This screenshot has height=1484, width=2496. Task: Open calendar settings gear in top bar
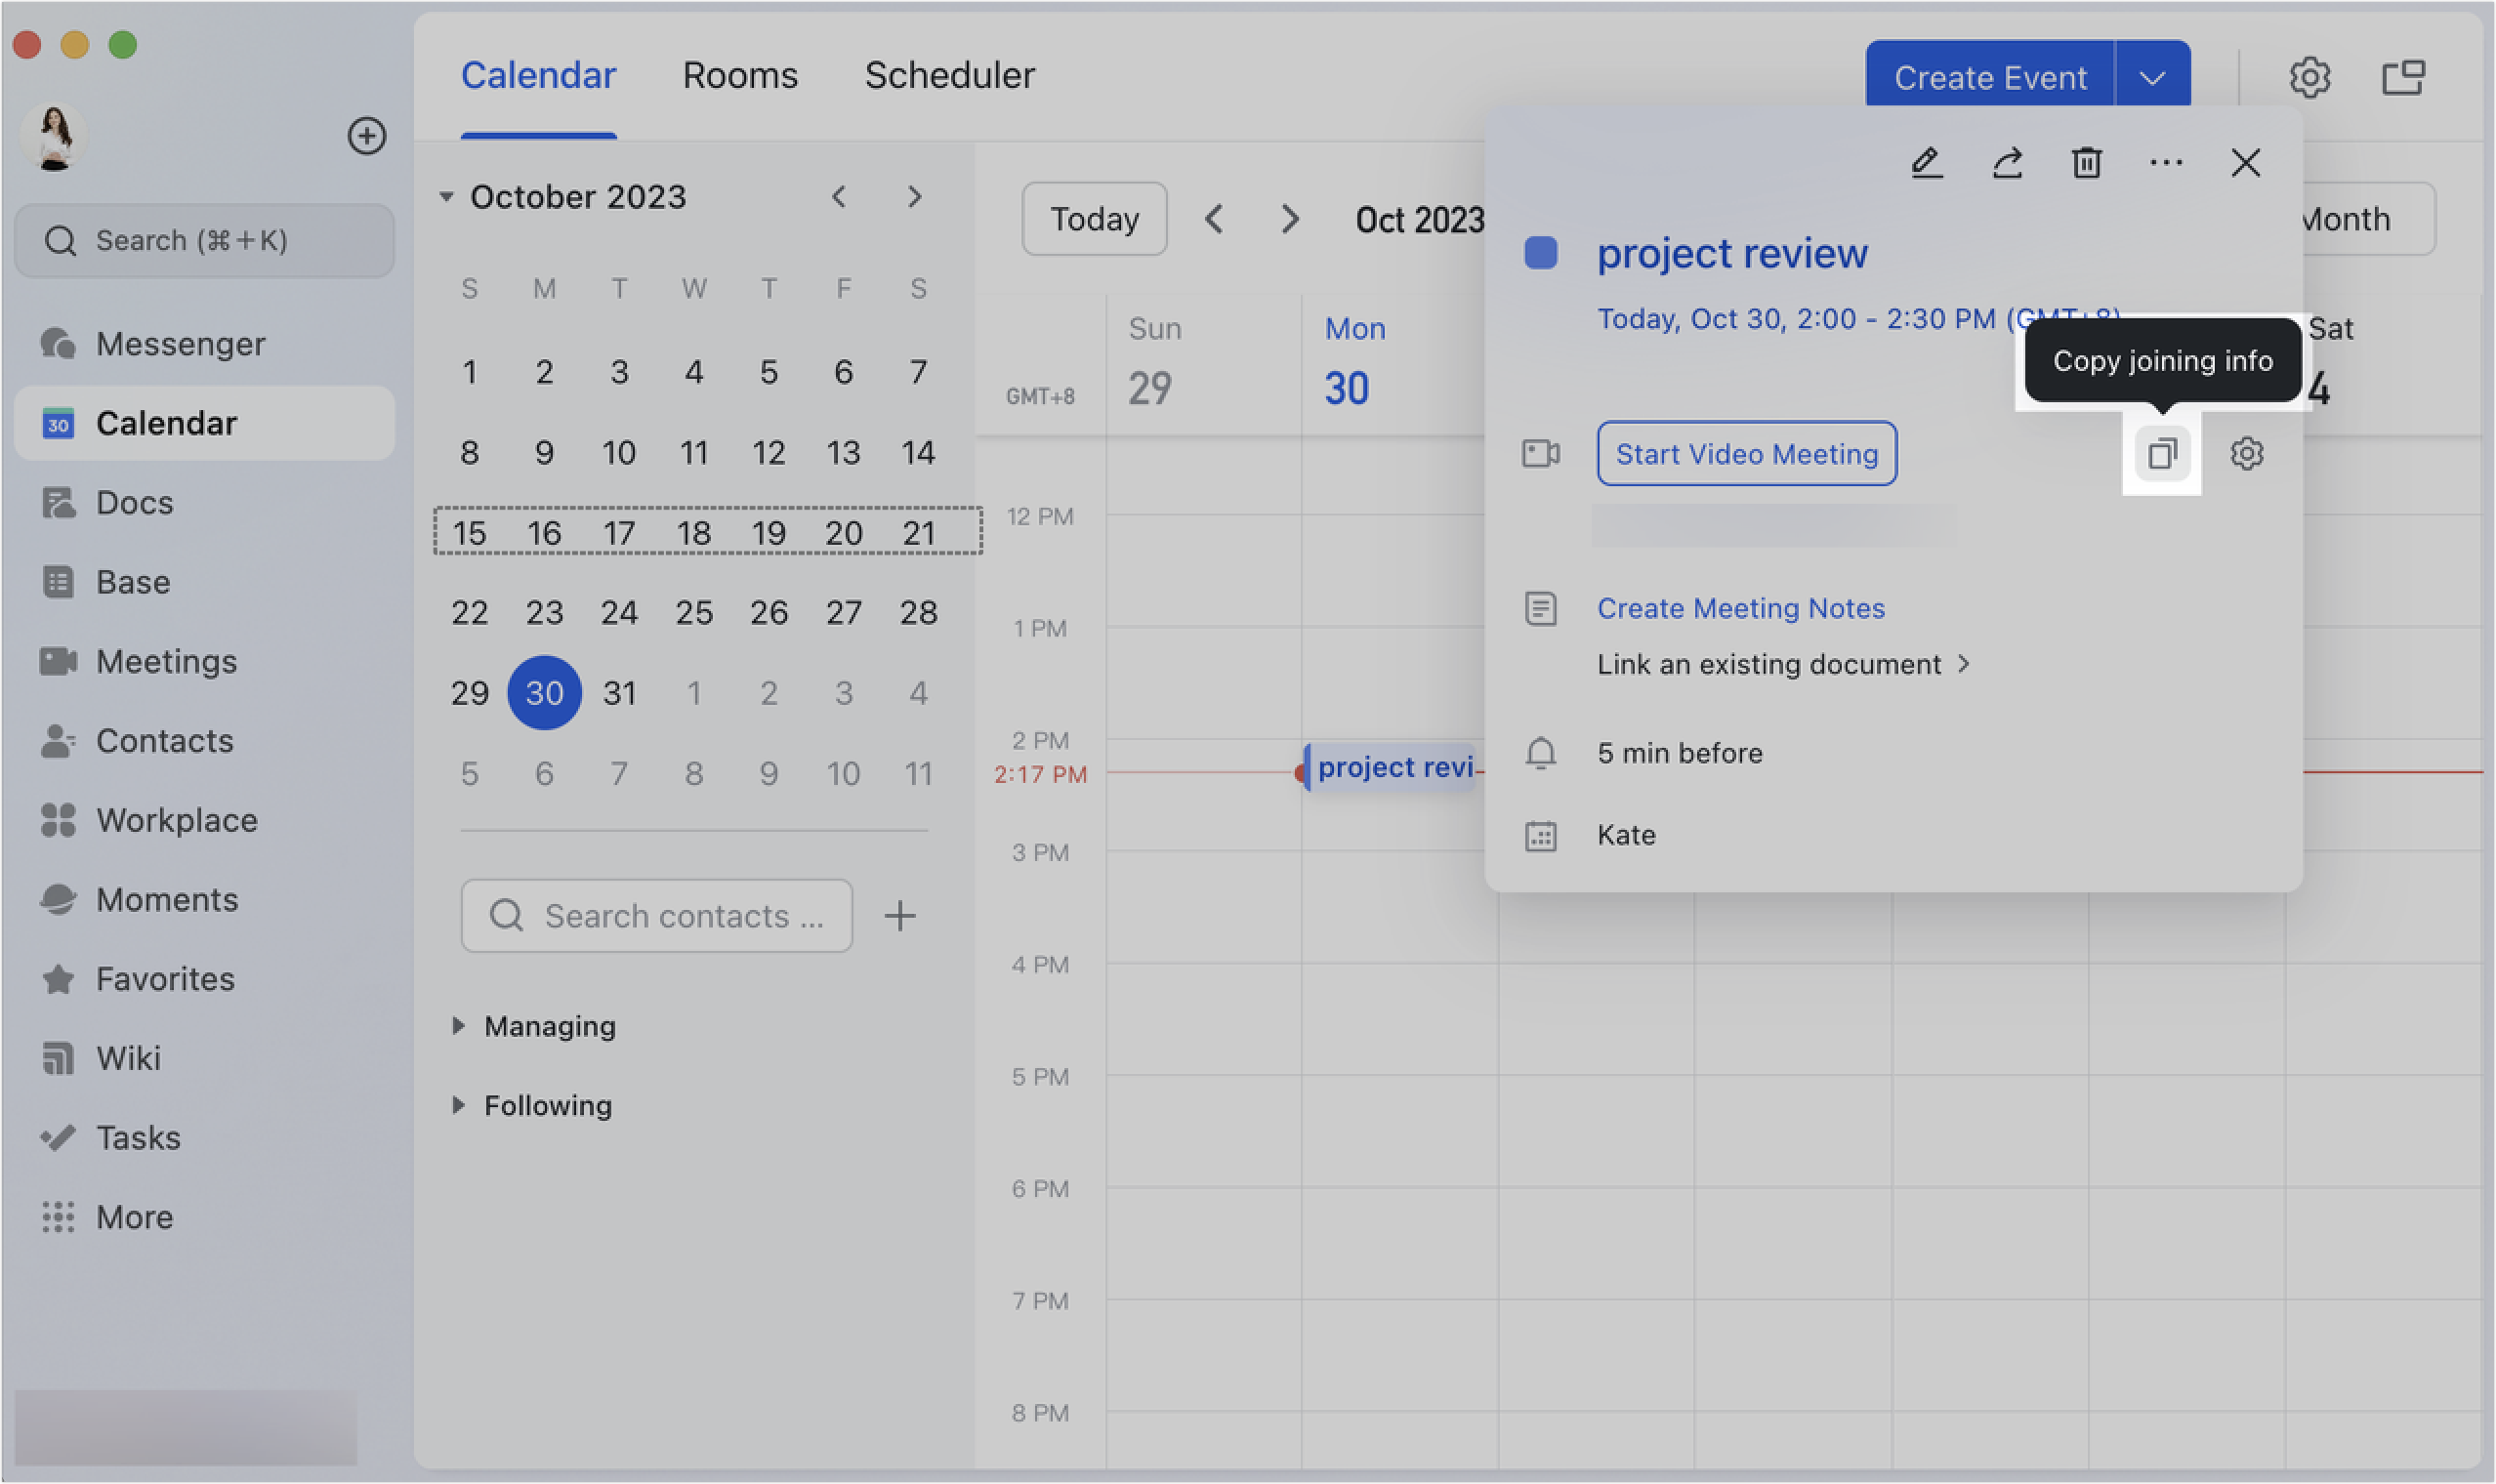2310,76
